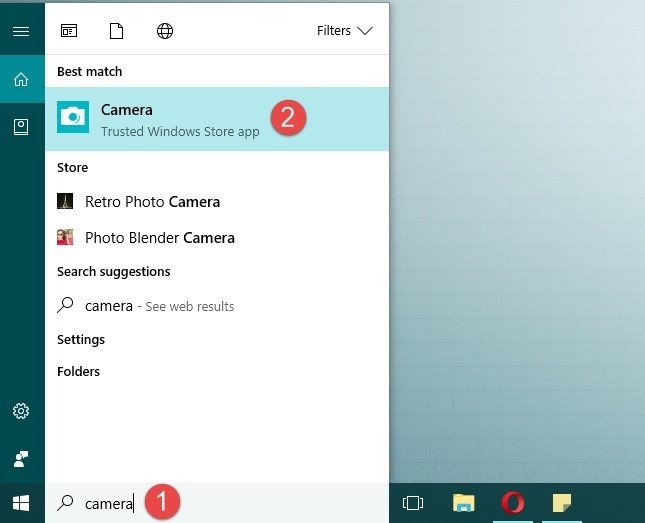Open the Filters dropdown
The width and height of the screenshot is (645, 523).
click(345, 31)
